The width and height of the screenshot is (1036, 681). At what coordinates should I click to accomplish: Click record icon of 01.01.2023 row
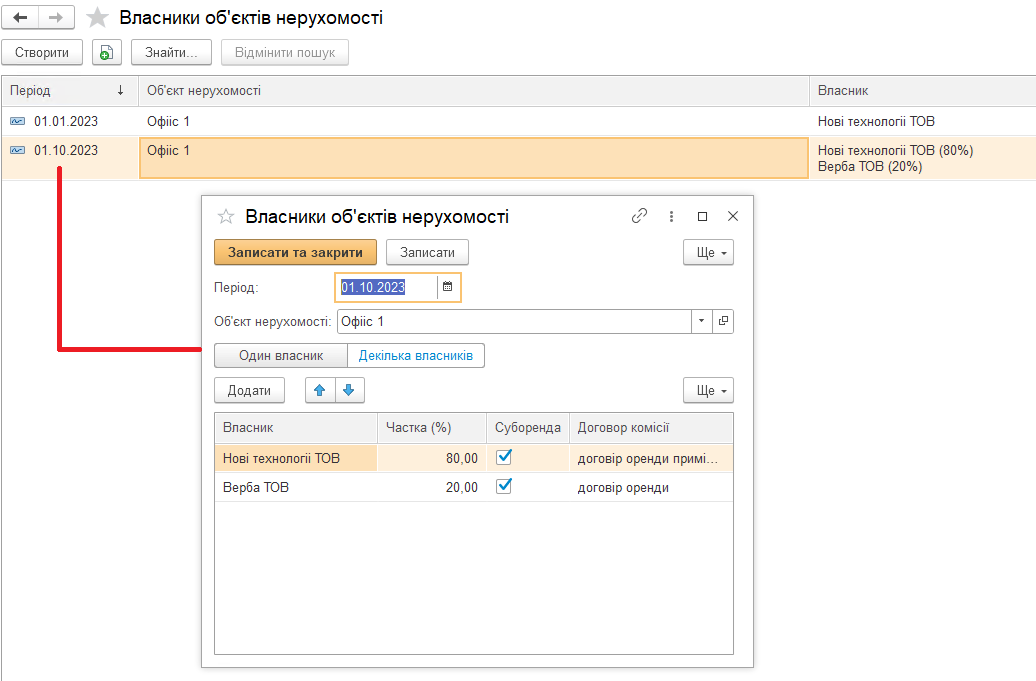(18, 122)
